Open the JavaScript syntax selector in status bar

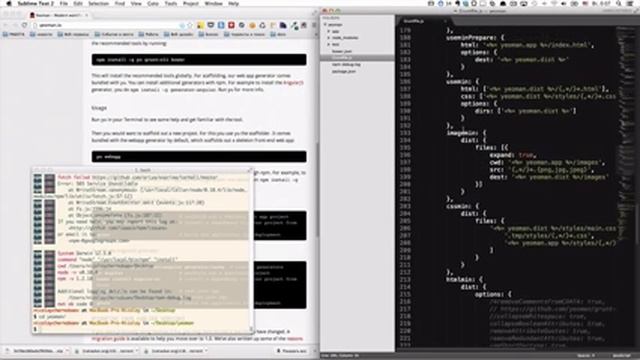621,356
